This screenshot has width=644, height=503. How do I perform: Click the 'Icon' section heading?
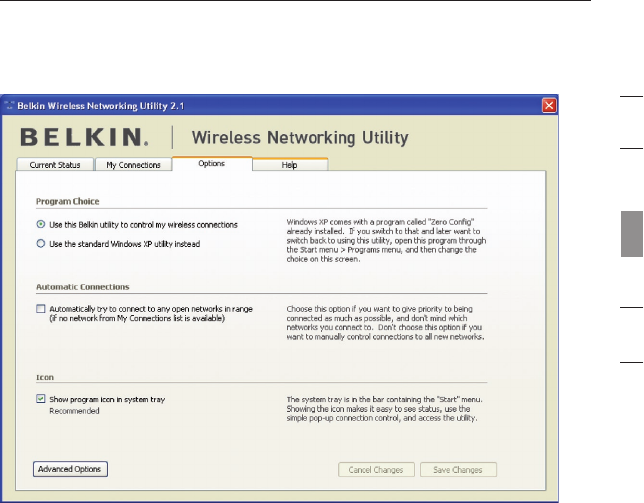point(45,377)
